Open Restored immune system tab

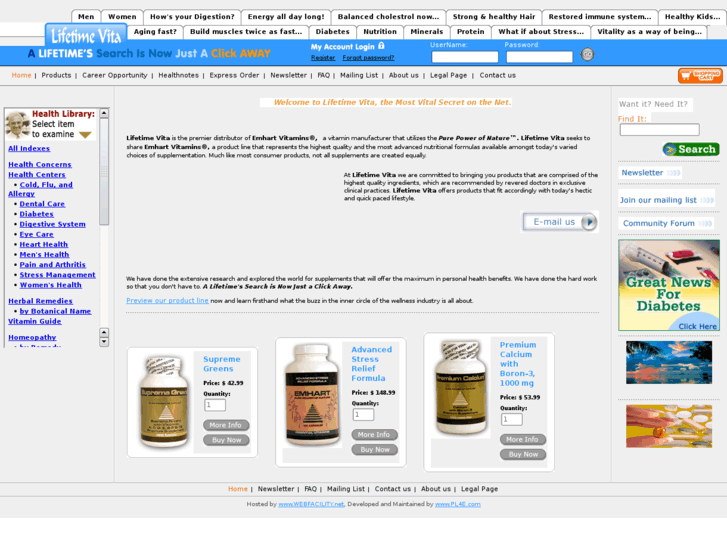600,17
